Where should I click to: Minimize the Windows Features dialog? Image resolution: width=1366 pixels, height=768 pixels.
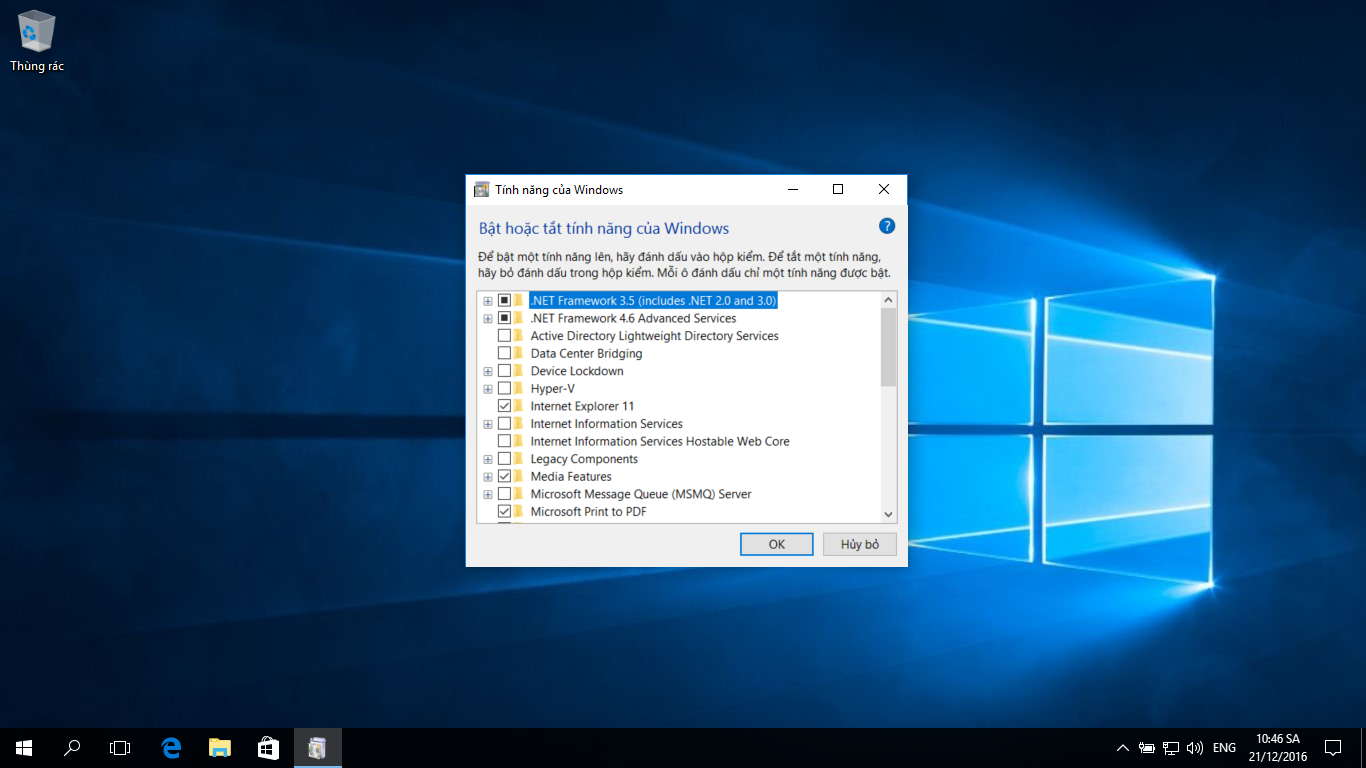(792, 189)
